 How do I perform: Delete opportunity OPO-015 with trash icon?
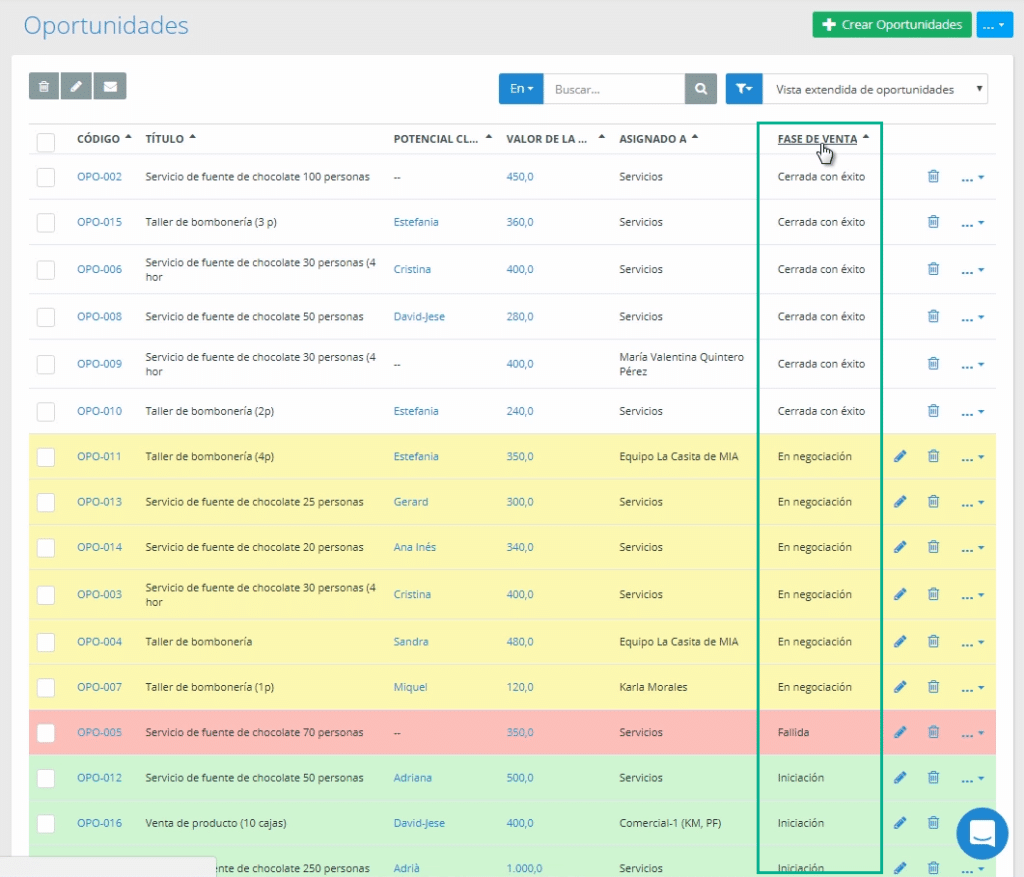click(x=933, y=222)
